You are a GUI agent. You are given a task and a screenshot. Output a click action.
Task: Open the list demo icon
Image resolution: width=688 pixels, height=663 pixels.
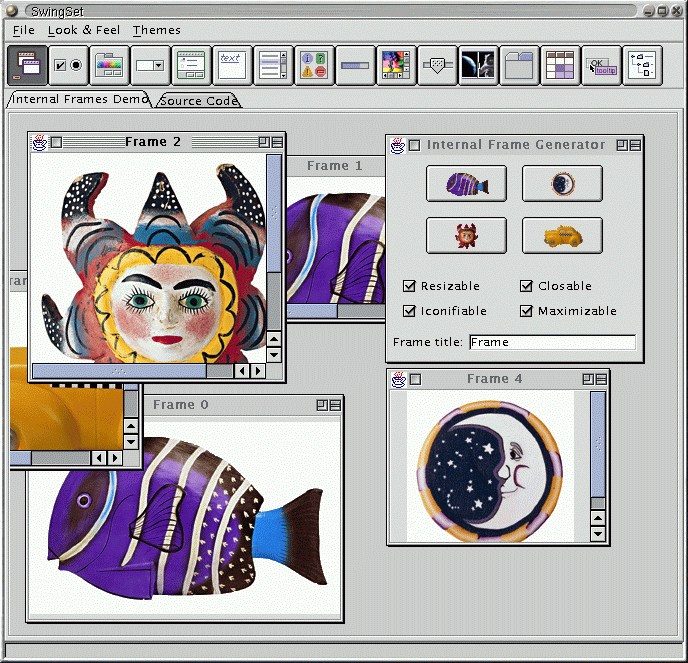pos(273,65)
